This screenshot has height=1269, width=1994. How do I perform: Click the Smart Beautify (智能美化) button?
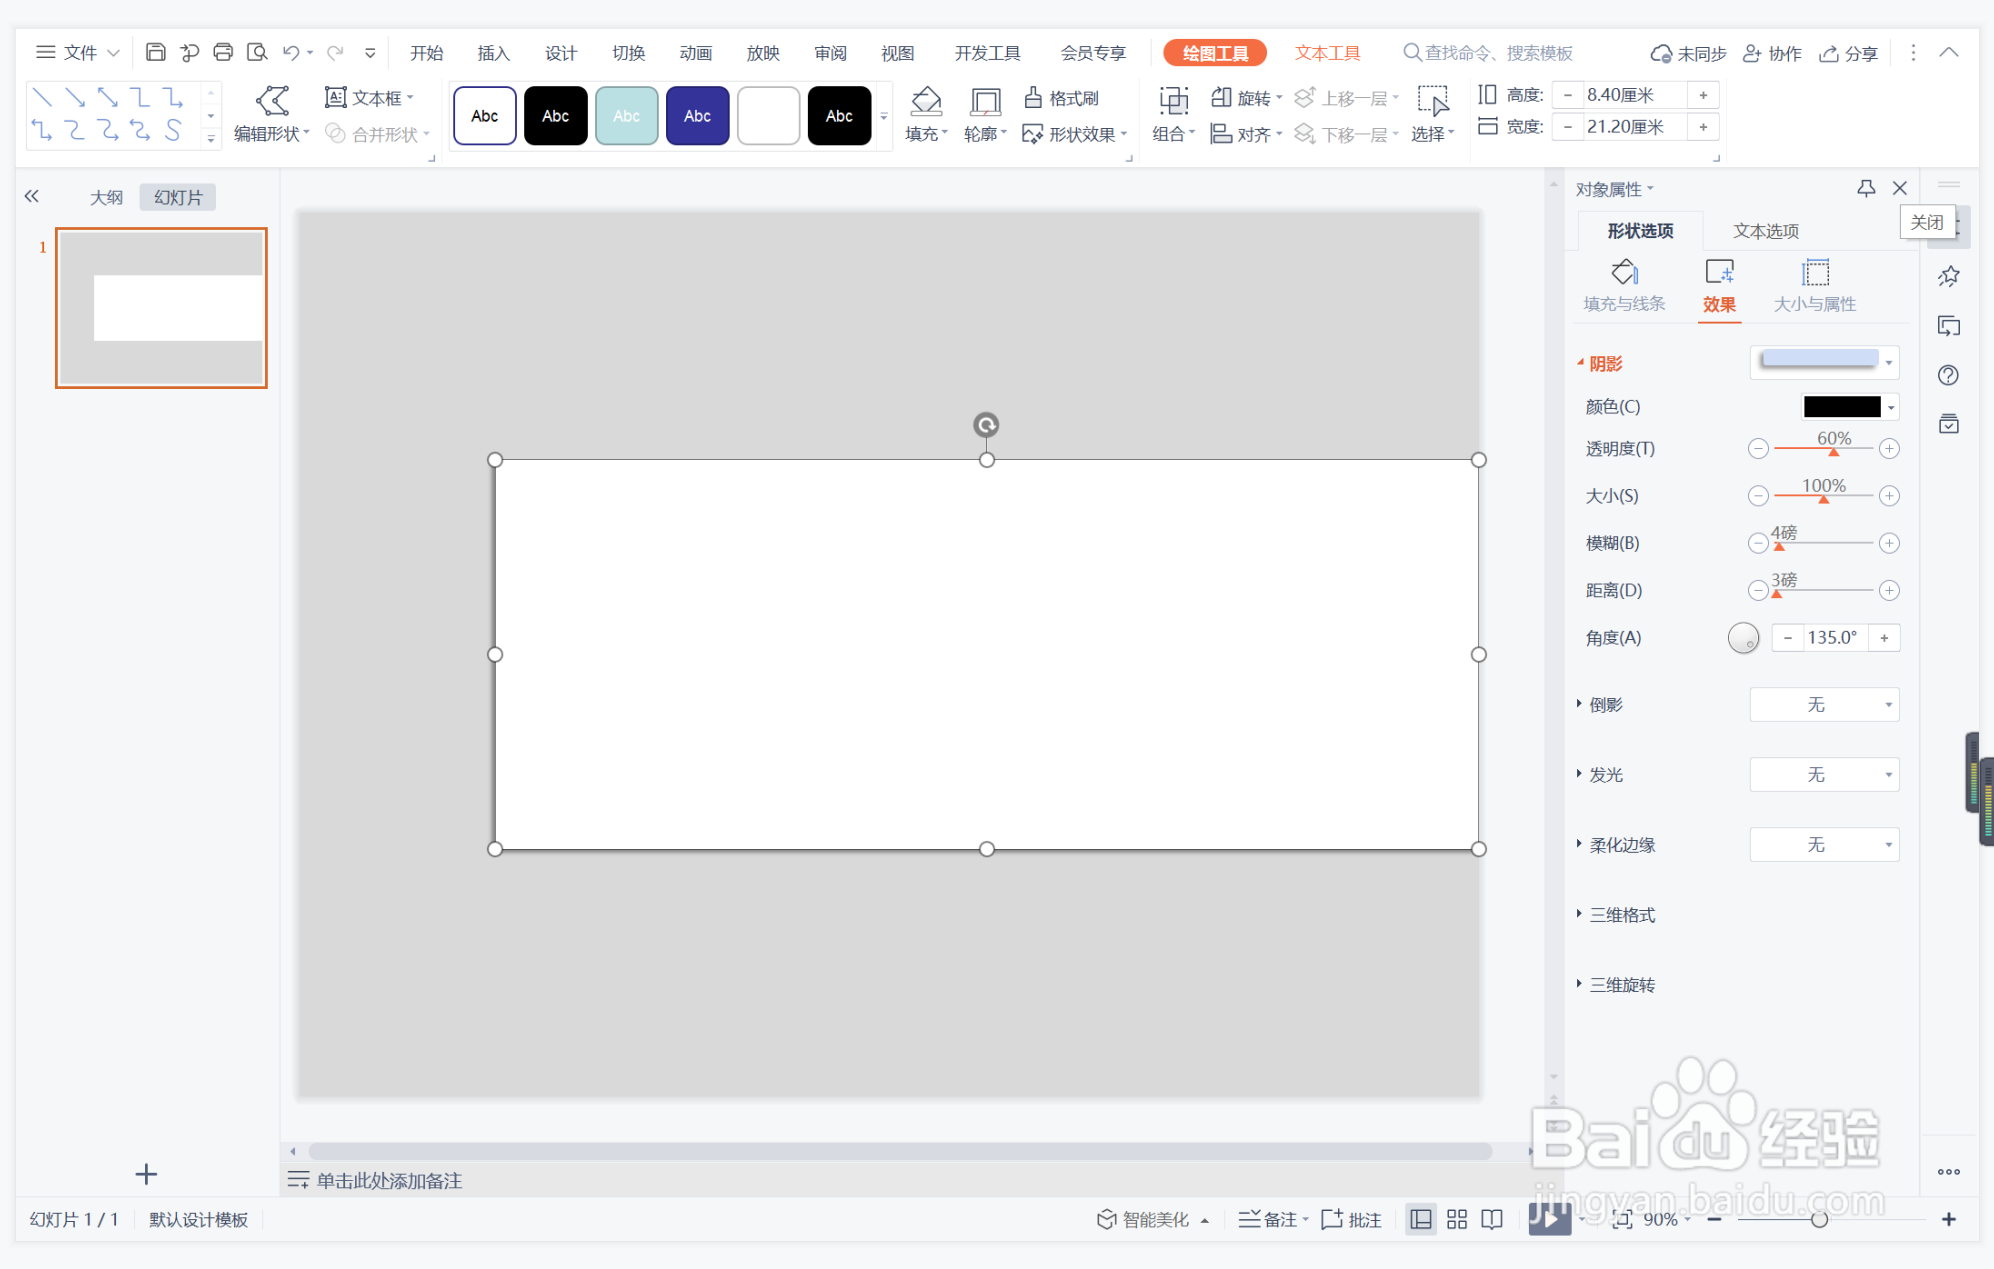[x=1144, y=1219]
